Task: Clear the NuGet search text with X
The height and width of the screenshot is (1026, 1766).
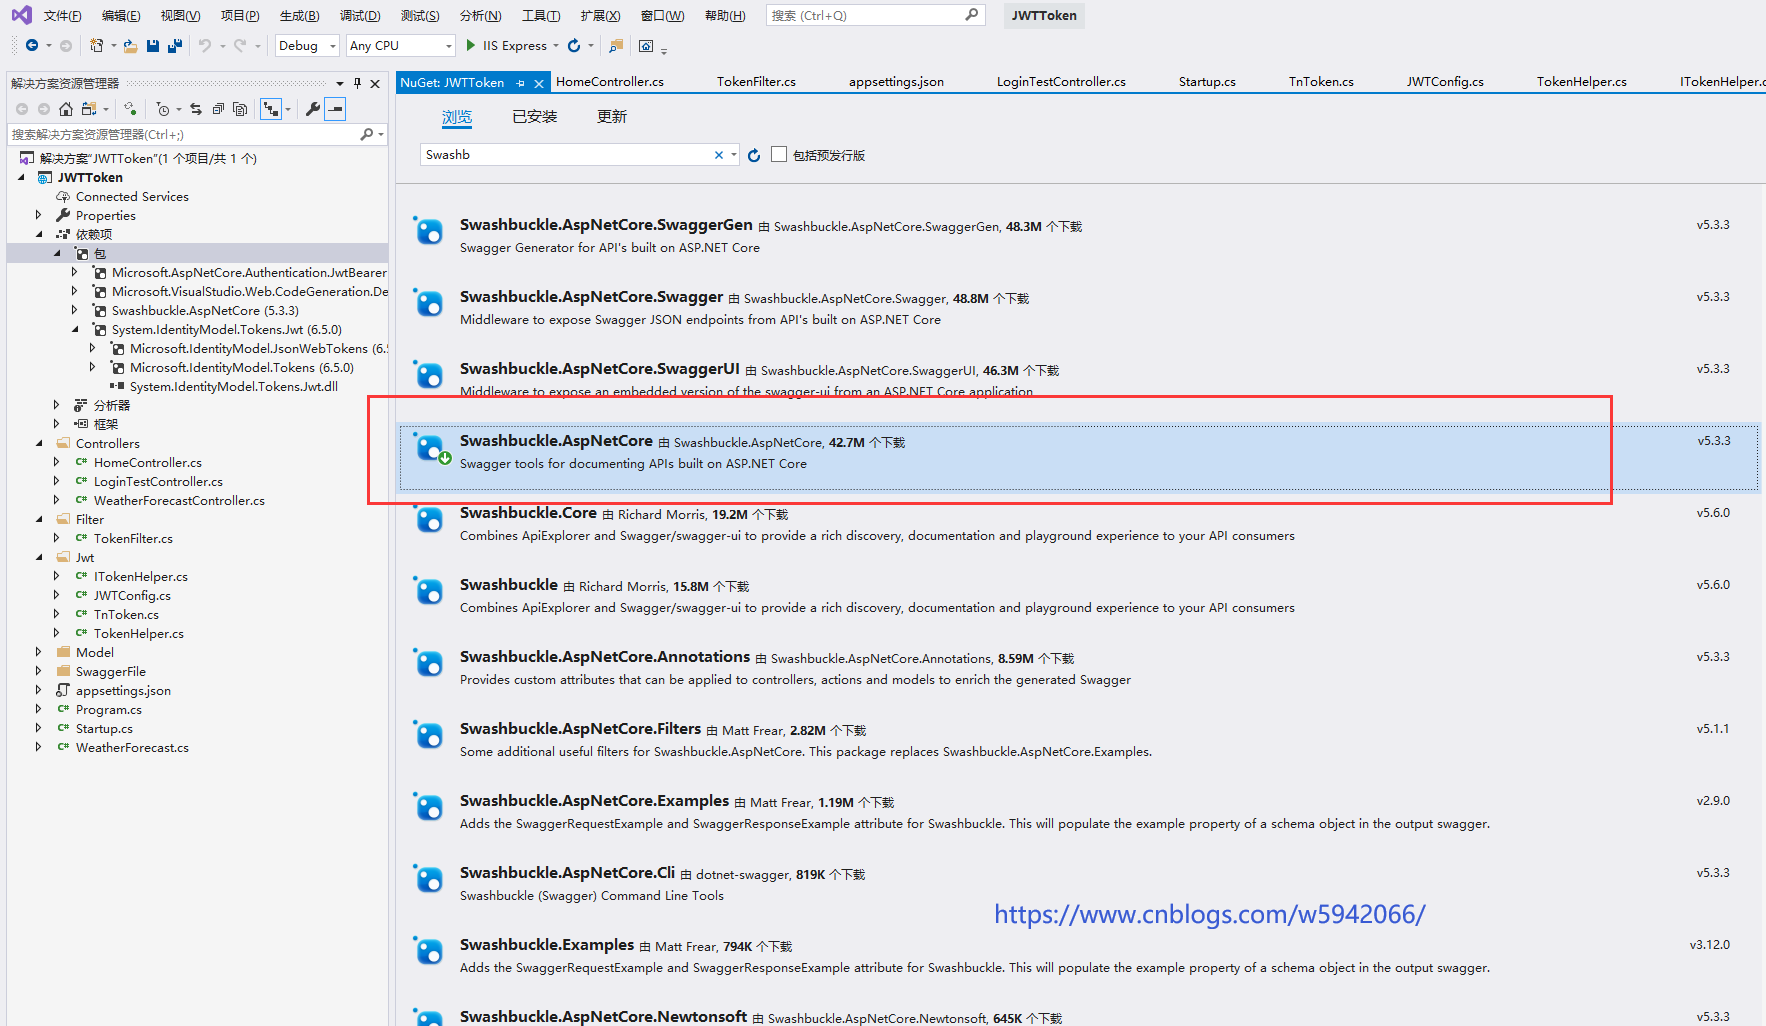Action: point(718,155)
